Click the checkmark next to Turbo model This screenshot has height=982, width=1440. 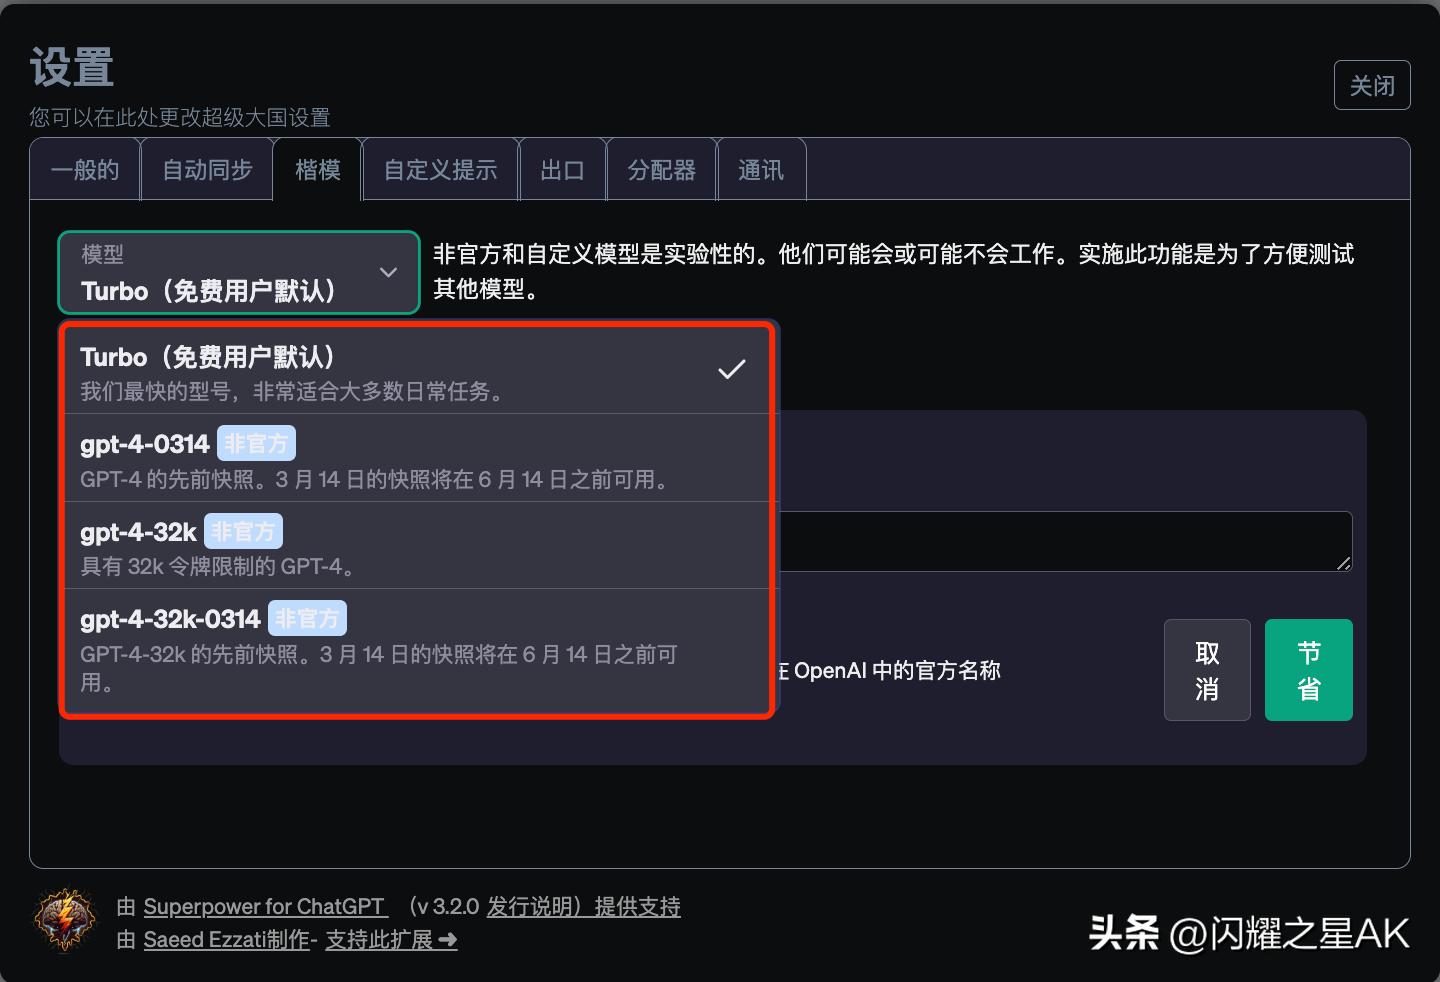coord(731,369)
